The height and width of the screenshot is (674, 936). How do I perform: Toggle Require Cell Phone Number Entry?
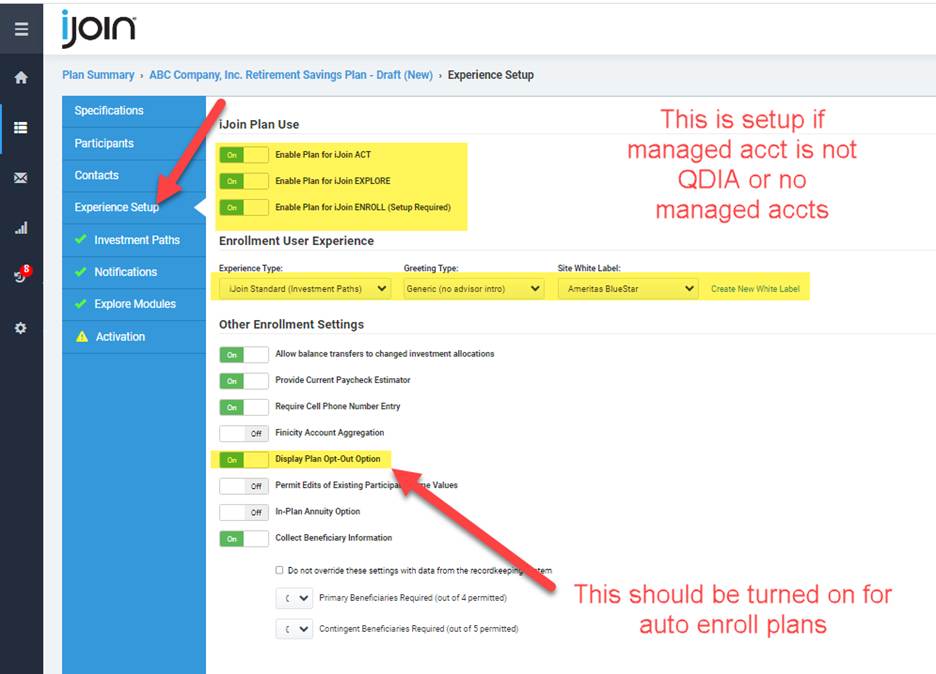coord(244,407)
